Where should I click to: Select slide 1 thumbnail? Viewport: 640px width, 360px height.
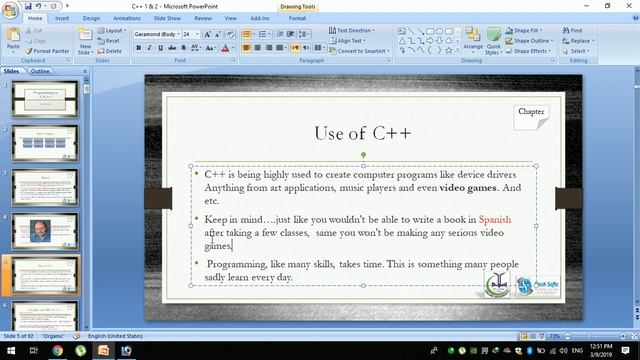(x=45, y=99)
